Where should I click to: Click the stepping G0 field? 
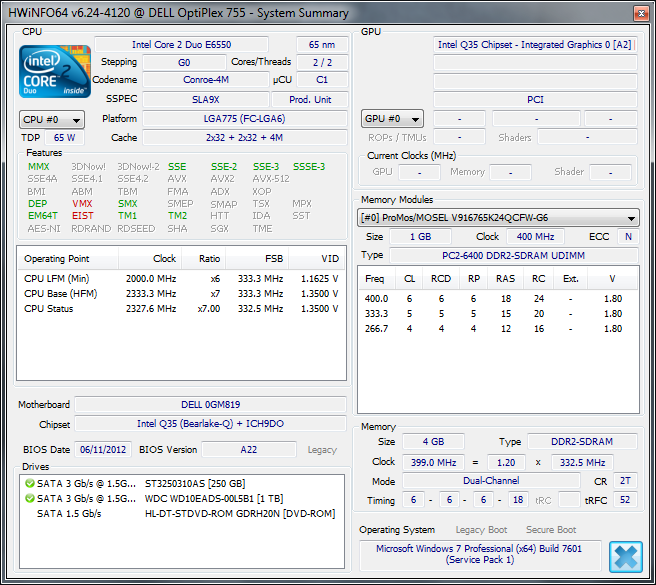click(184, 63)
